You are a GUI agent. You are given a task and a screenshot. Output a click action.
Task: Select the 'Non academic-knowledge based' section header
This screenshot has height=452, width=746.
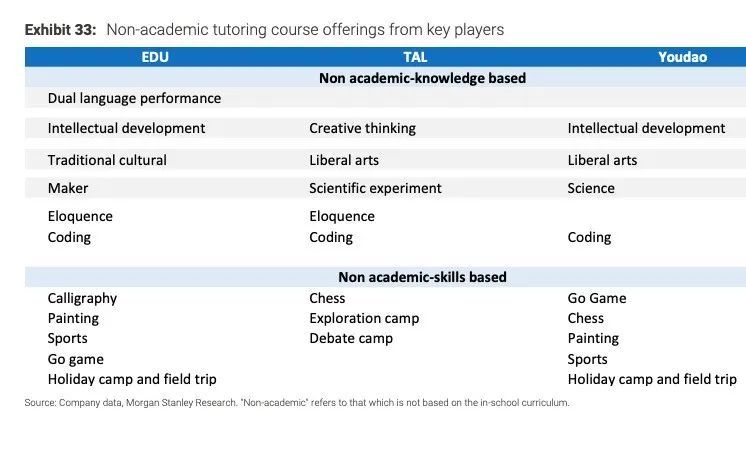pyautogui.click(x=422, y=78)
